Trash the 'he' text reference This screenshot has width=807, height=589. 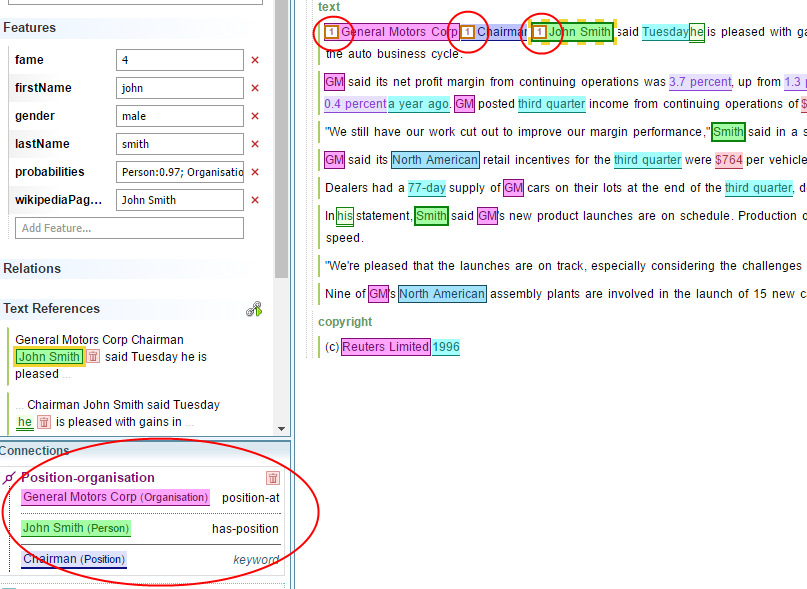pos(44,422)
